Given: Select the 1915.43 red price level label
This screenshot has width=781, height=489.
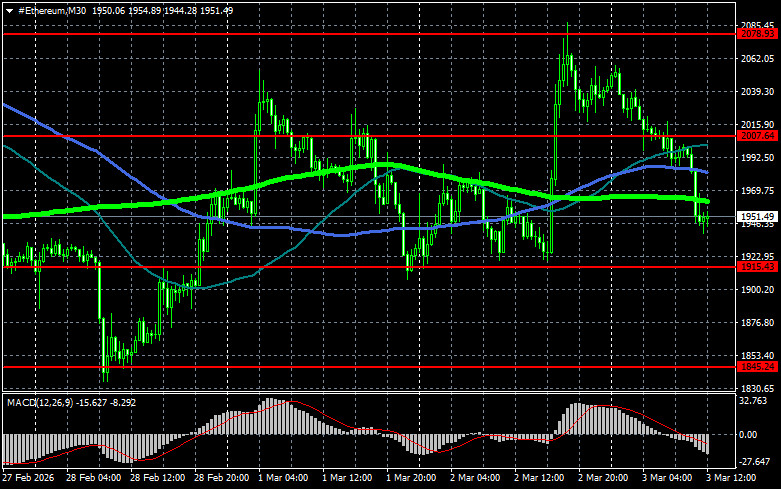Looking at the screenshot, I should click(758, 267).
